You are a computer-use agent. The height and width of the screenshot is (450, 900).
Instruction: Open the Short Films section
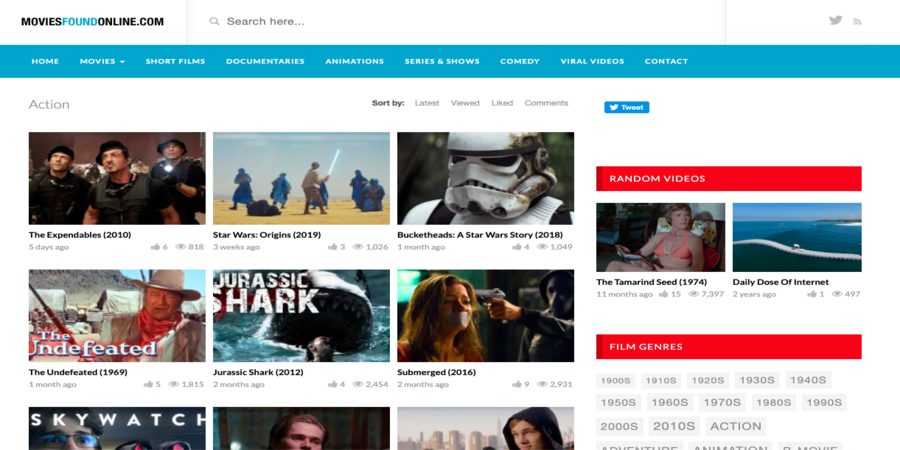pyautogui.click(x=175, y=61)
